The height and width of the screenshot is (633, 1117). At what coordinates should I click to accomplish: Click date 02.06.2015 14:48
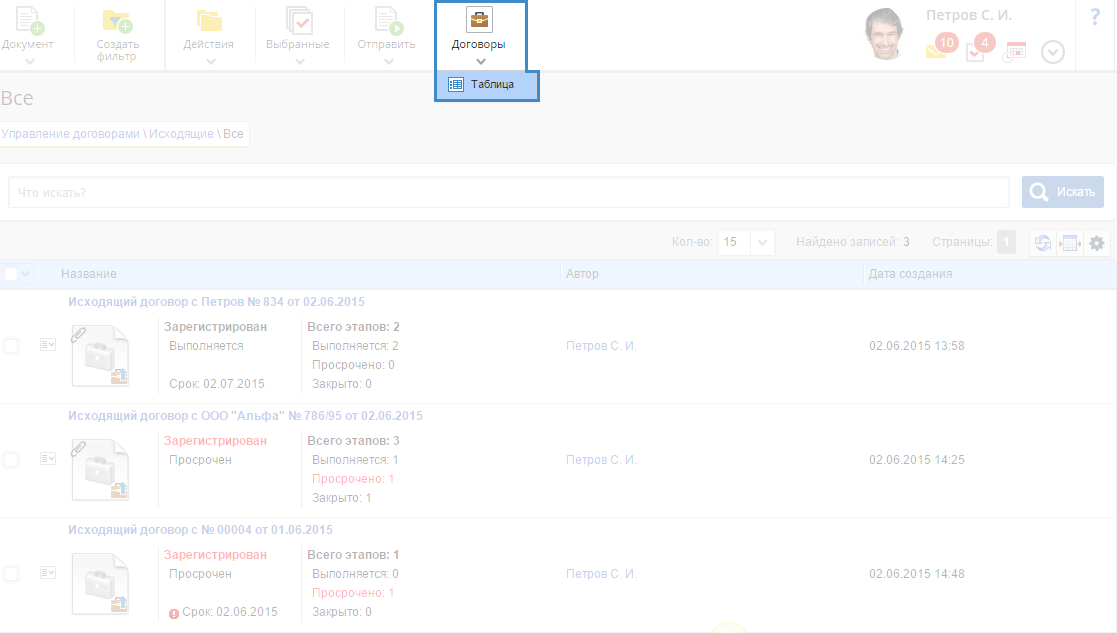point(917,574)
